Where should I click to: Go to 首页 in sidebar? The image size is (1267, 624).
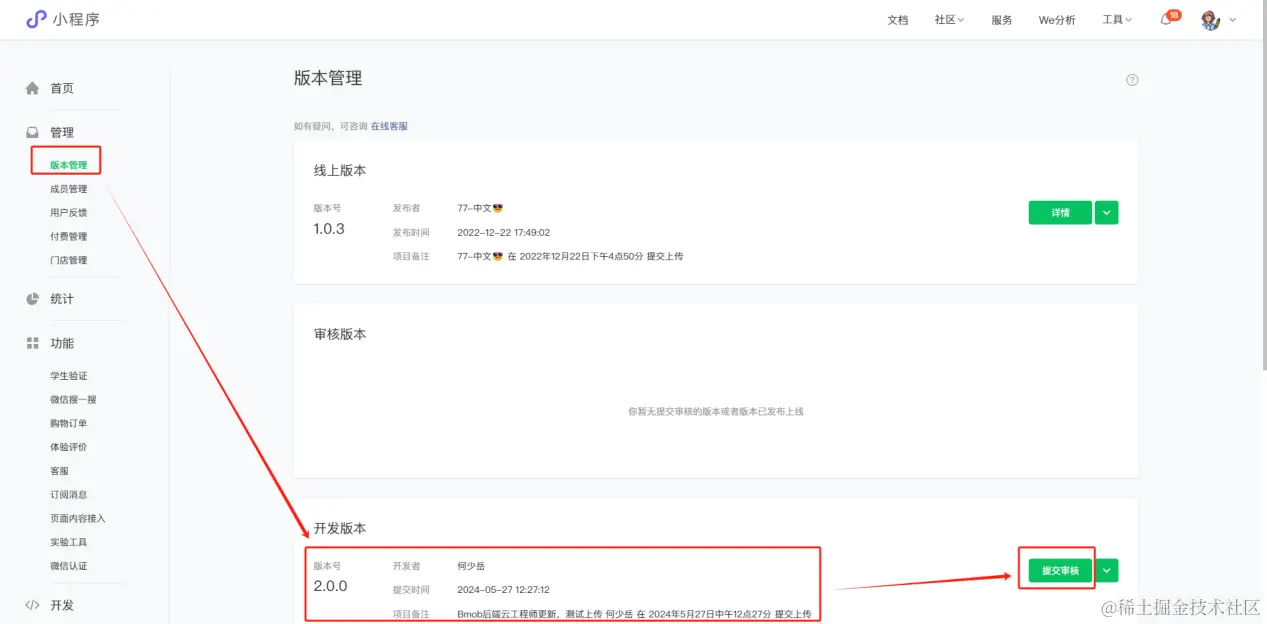click(62, 88)
